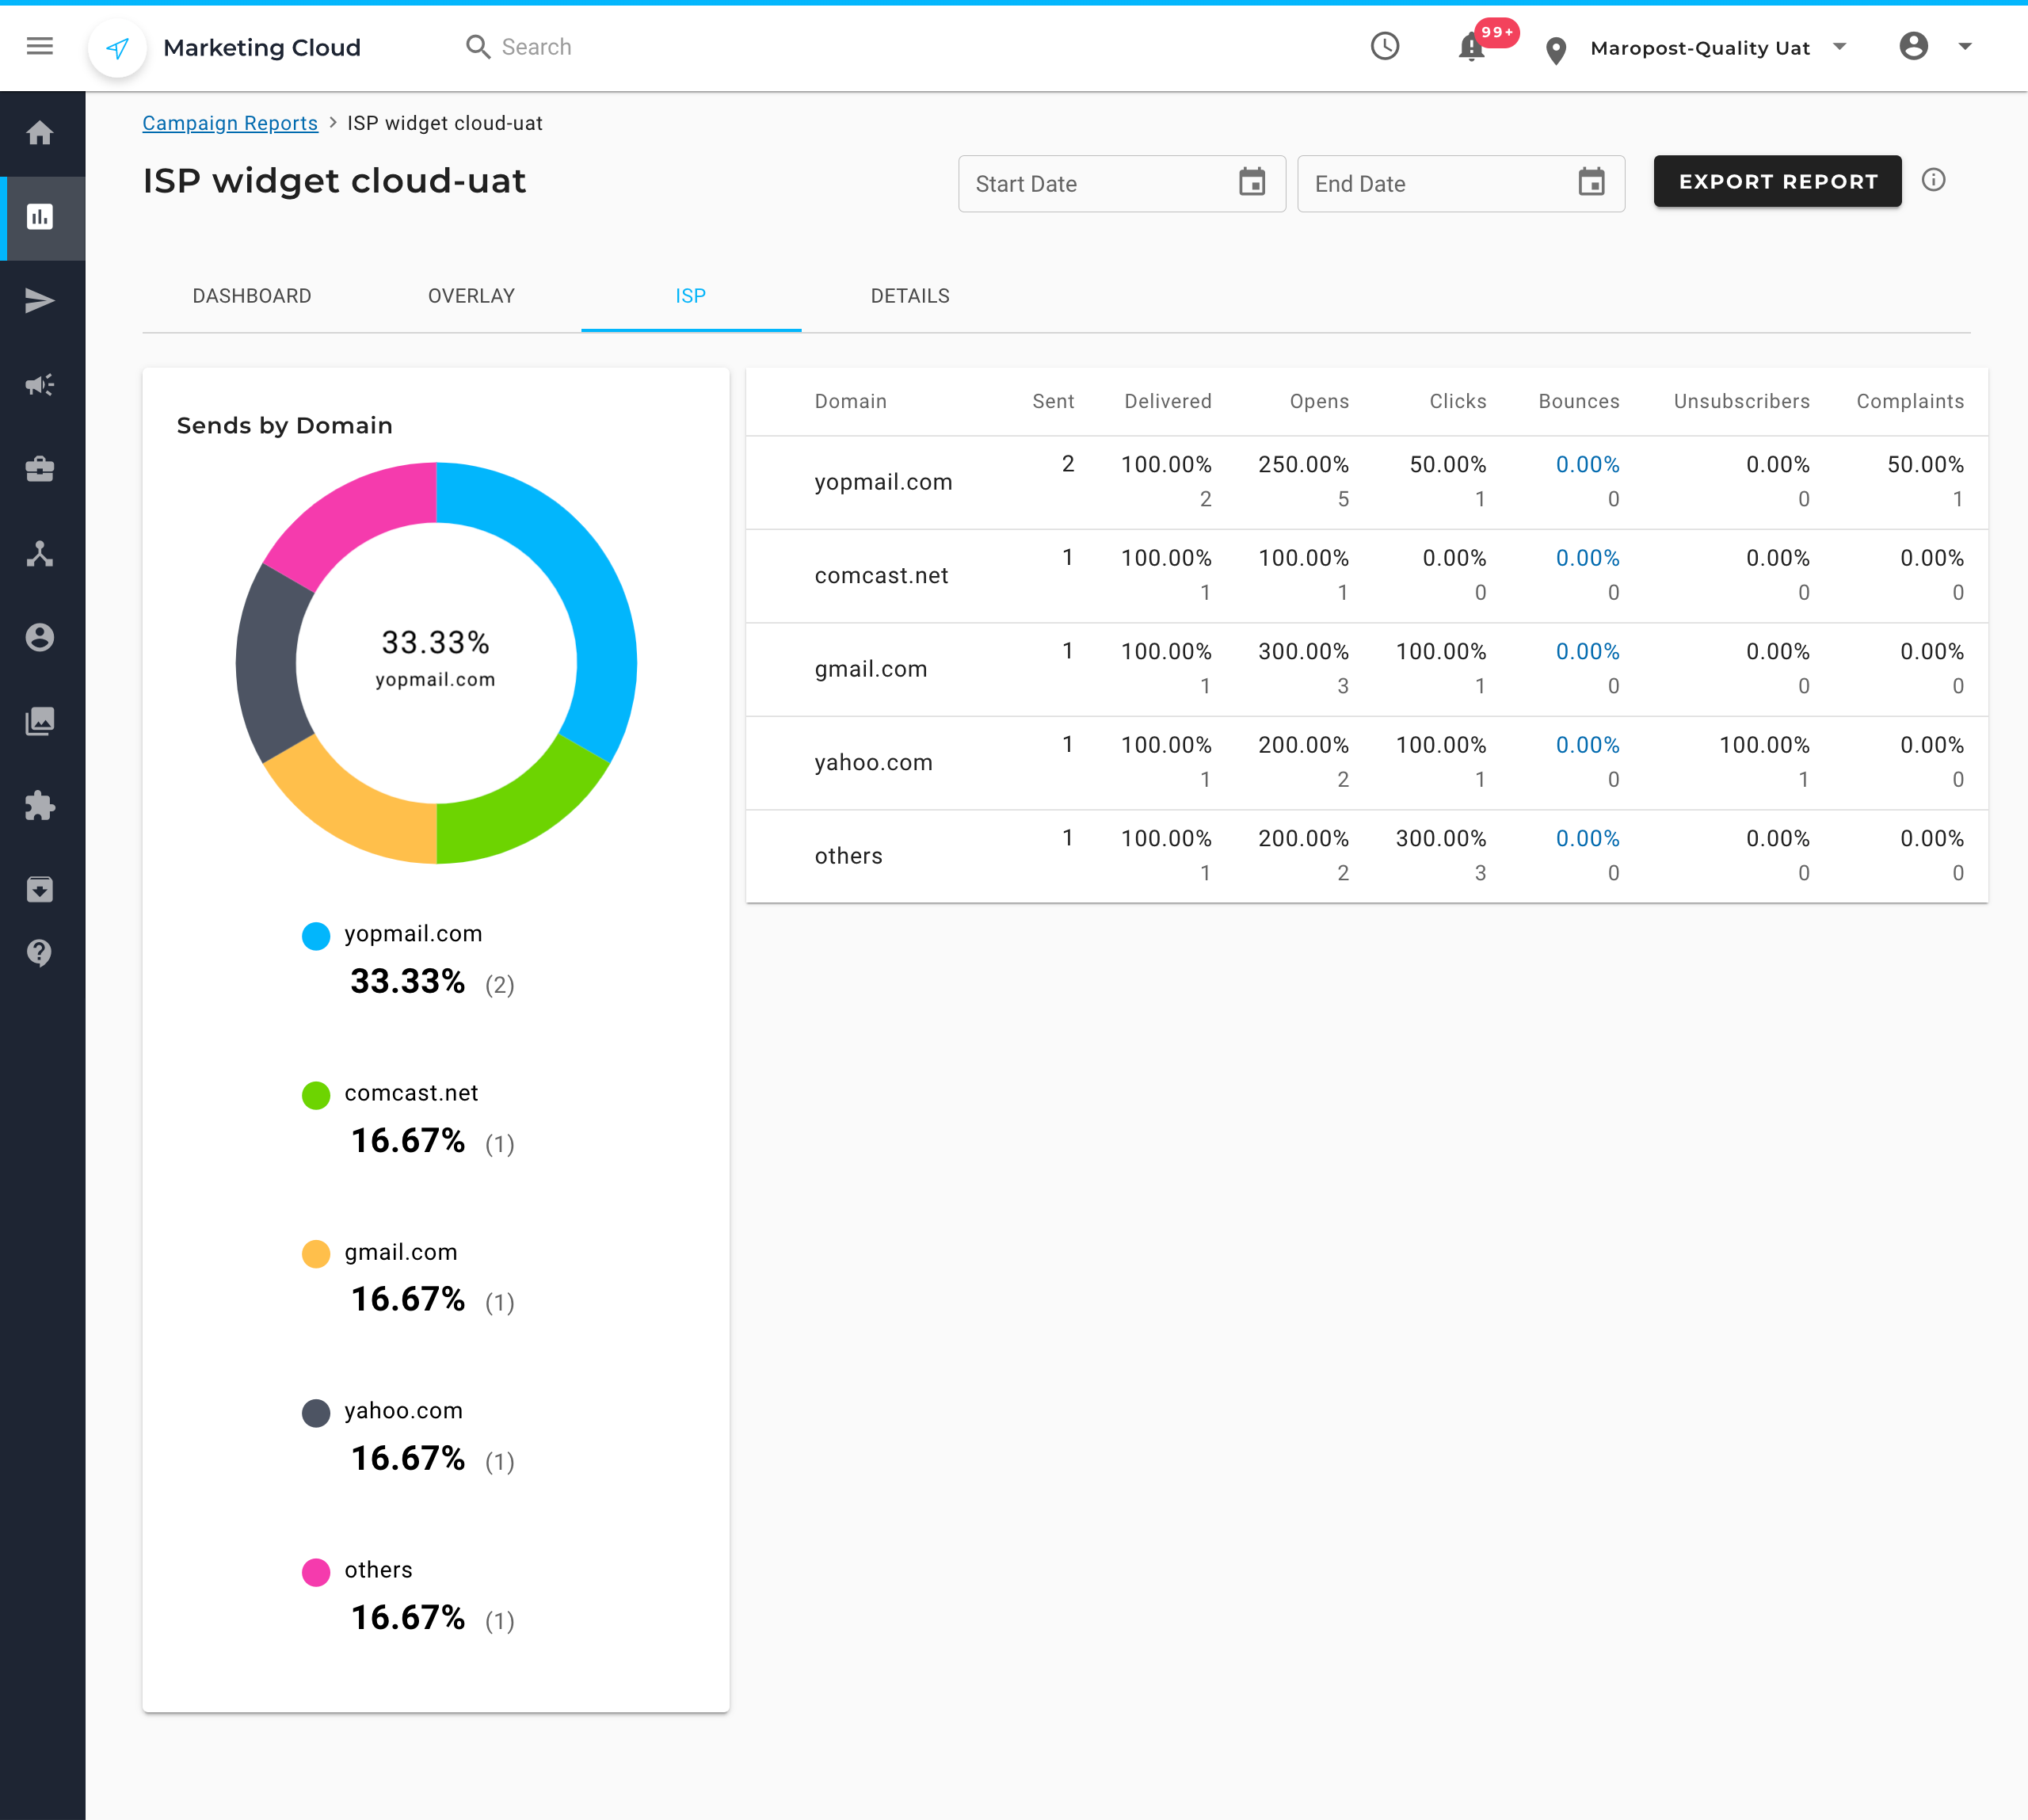Click the Marketing Cloud paper-plane logo
This screenshot has width=2028, height=1820.
118,47
